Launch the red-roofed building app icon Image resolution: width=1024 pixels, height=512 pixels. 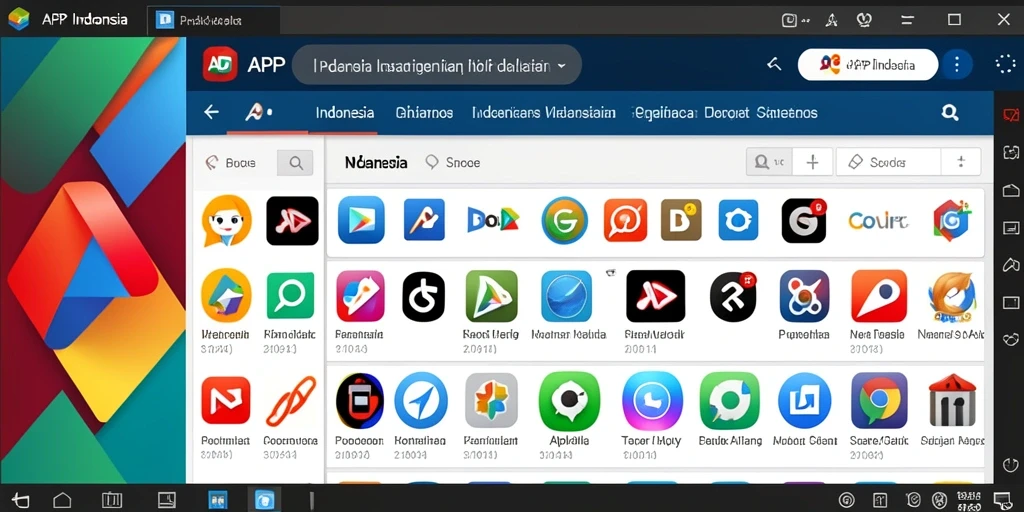point(952,400)
